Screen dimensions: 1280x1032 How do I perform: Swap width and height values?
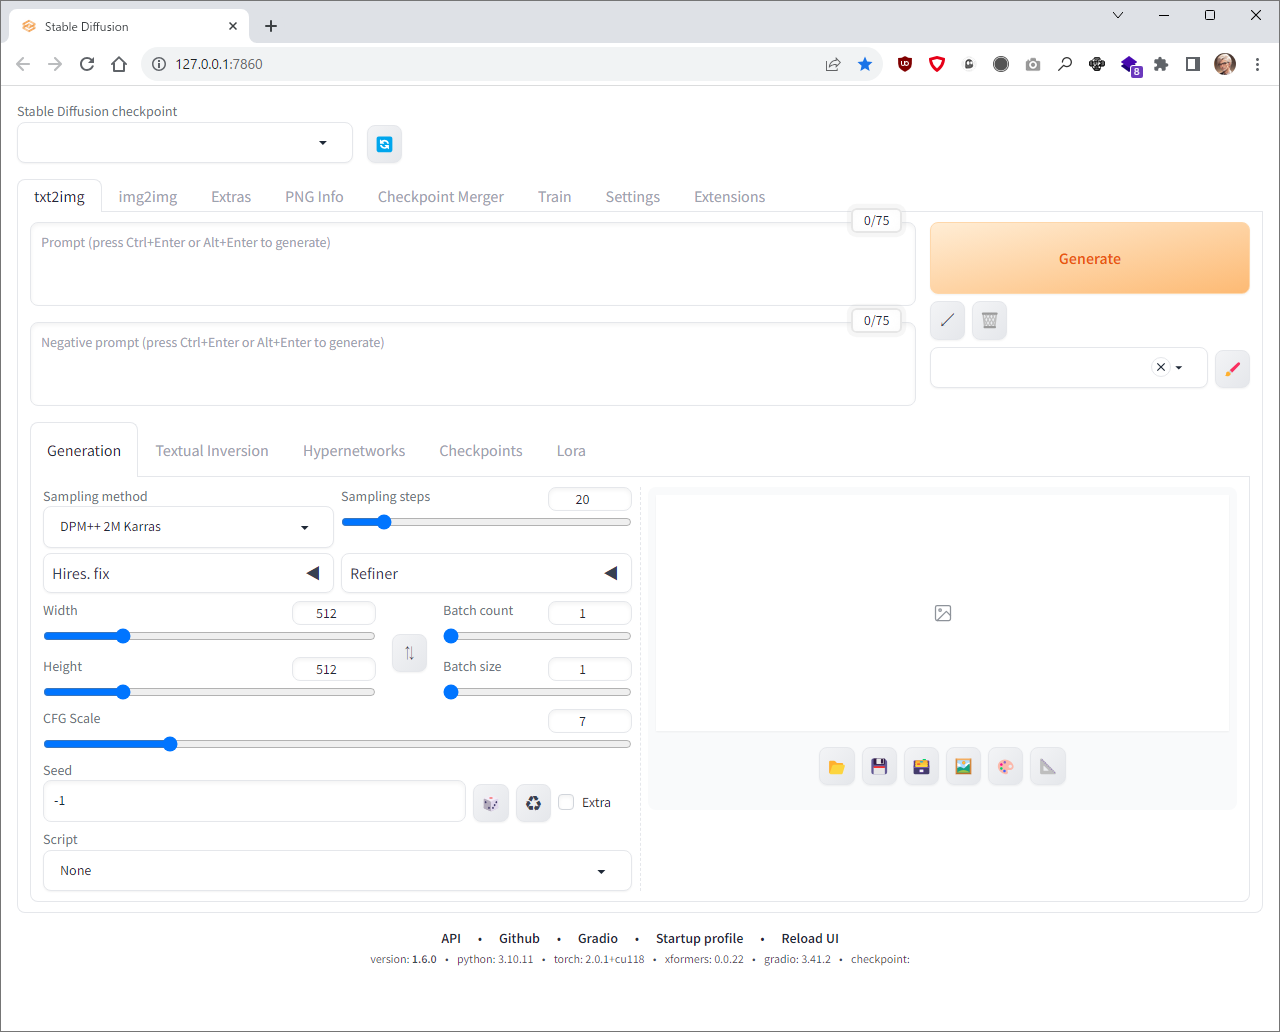(409, 653)
